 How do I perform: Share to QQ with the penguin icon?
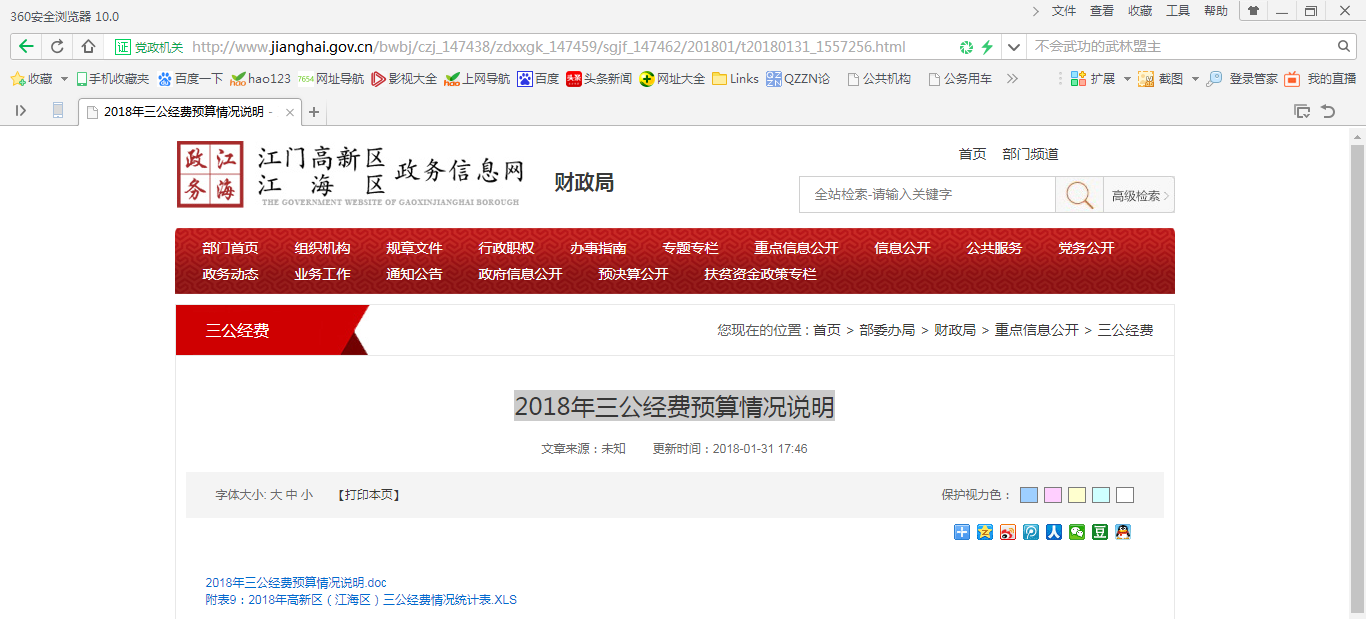point(1123,532)
